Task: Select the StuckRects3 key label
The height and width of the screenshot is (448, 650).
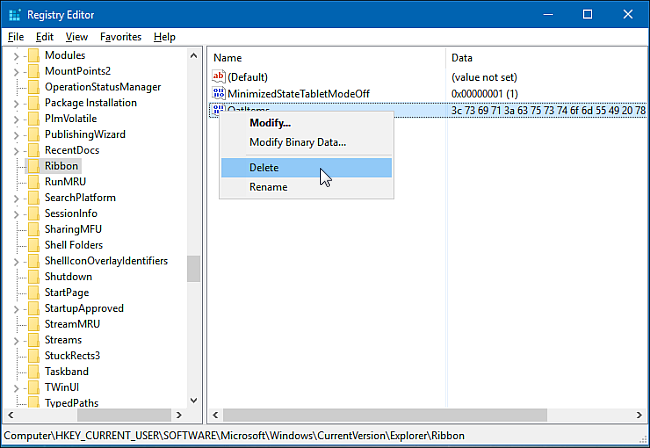Action: pos(73,356)
